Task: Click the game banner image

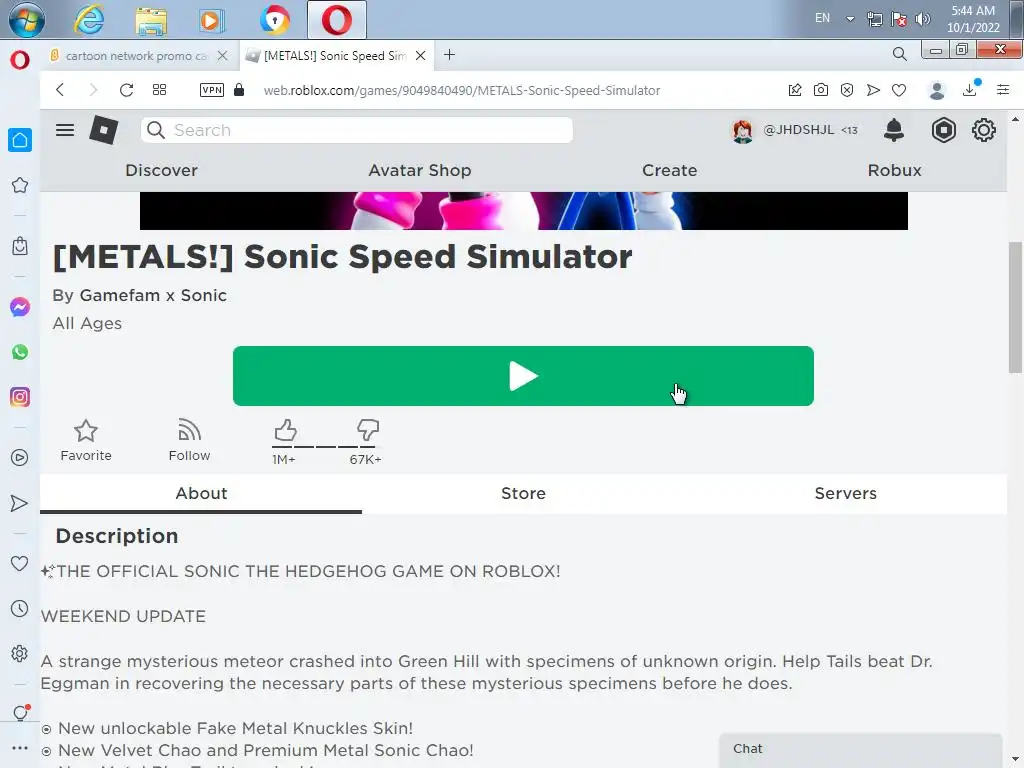Action: coord(523,211)
